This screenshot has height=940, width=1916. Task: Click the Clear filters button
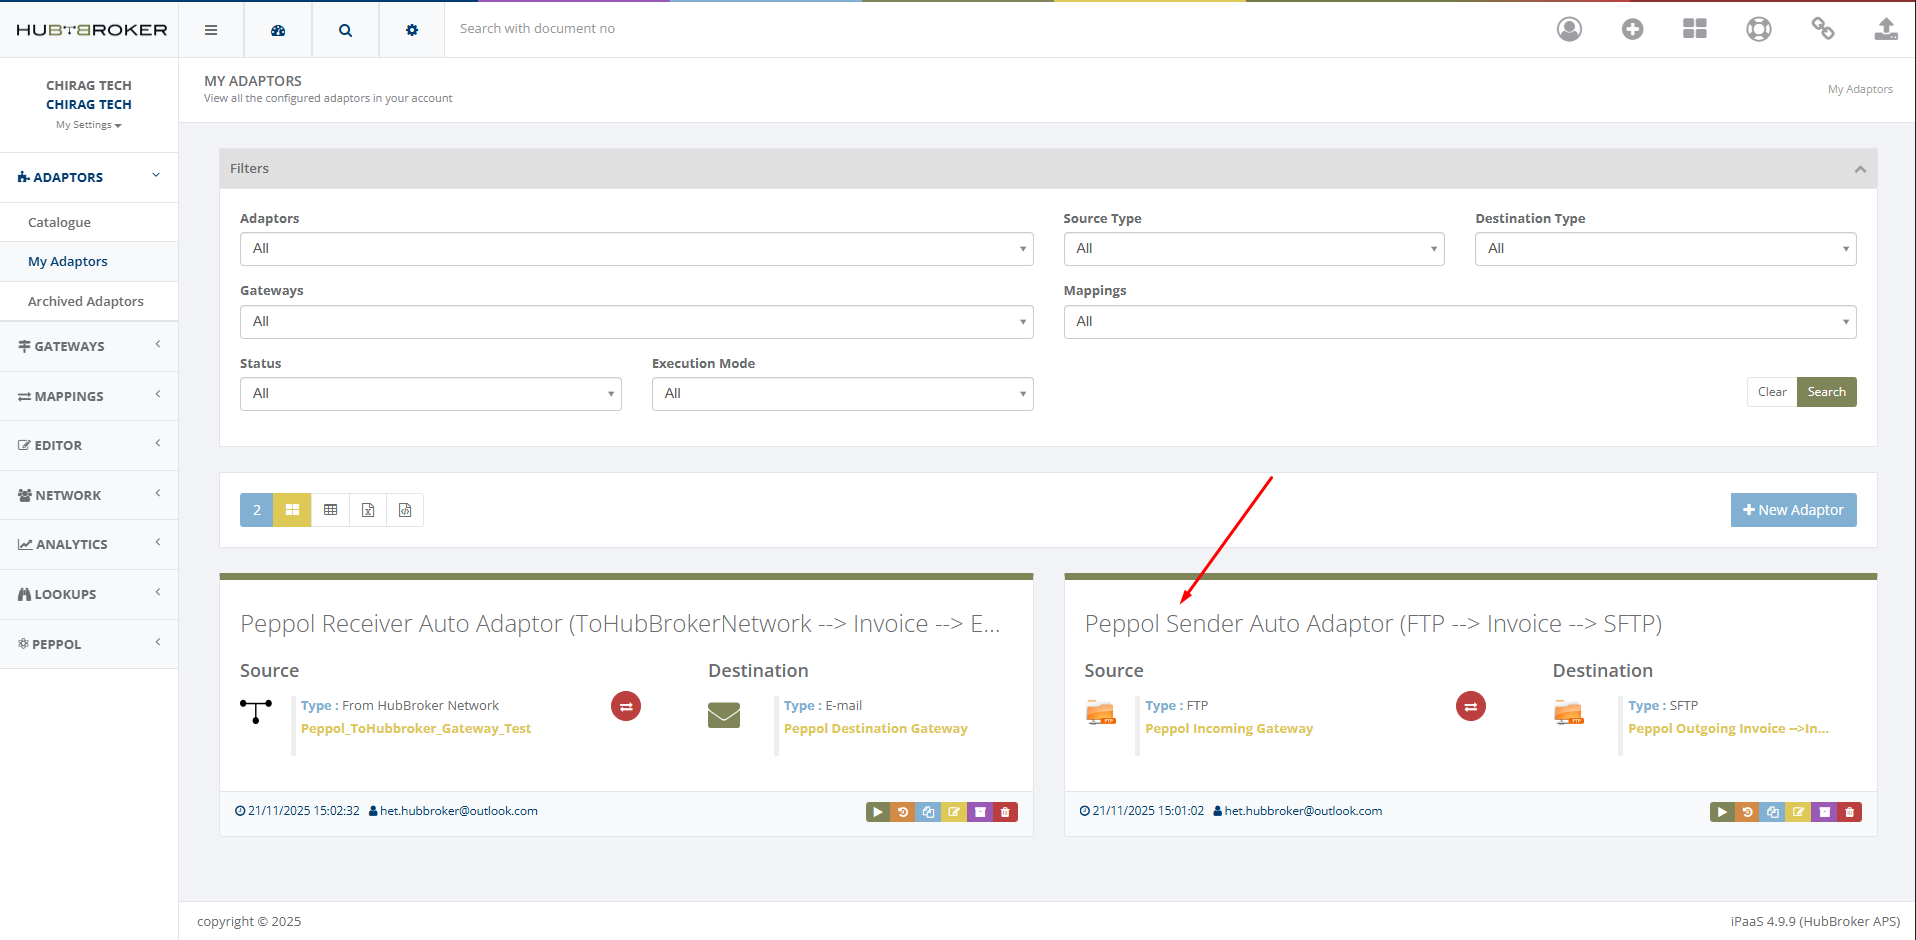[1771, 391]
